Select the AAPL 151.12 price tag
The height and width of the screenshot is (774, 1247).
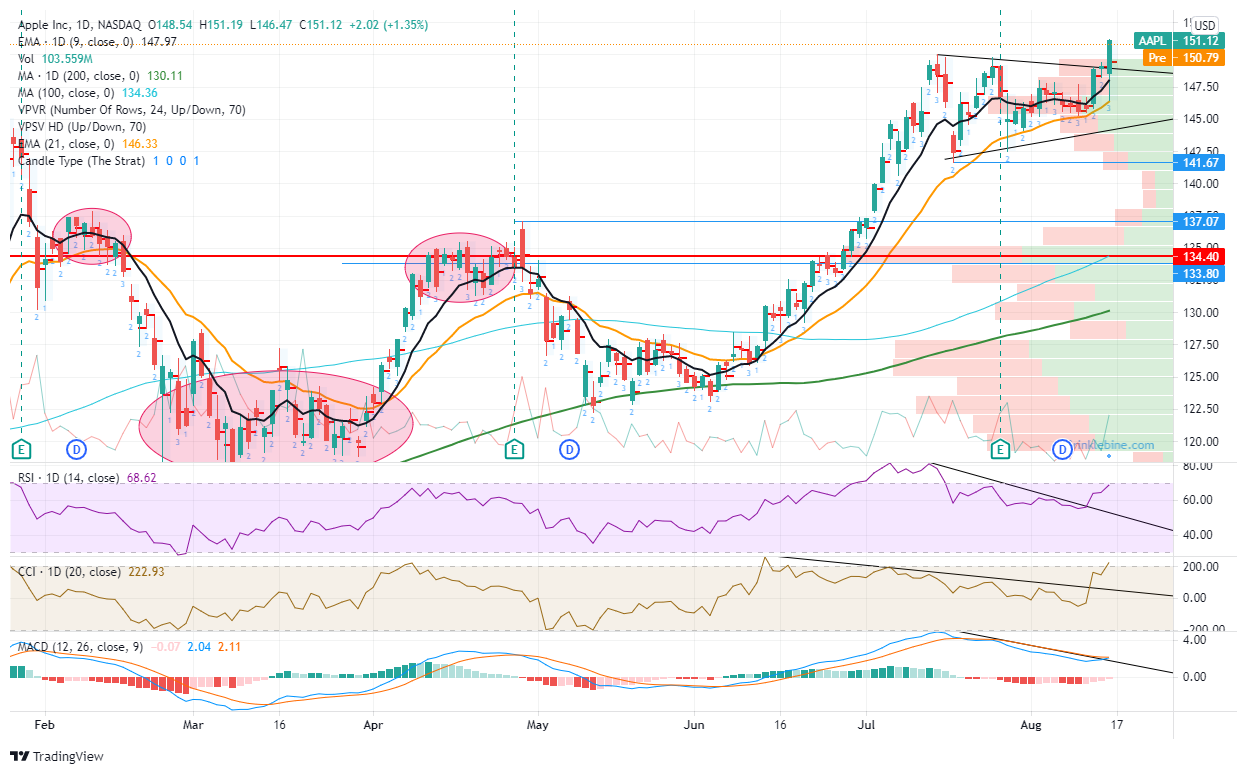coord(1178,41)
